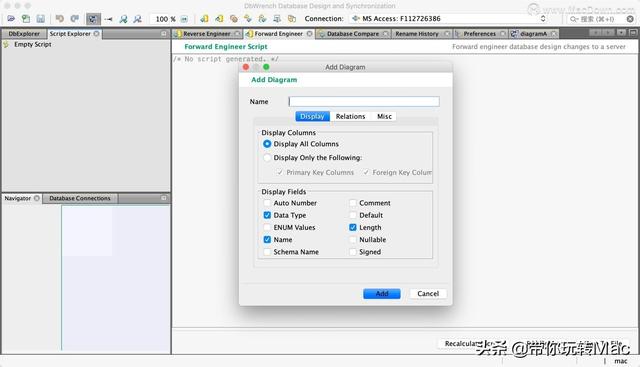Toggle the highlighted diagram mode tool
Image resolution: width=640 pixels, height=367 pixels.
(93, 19)
